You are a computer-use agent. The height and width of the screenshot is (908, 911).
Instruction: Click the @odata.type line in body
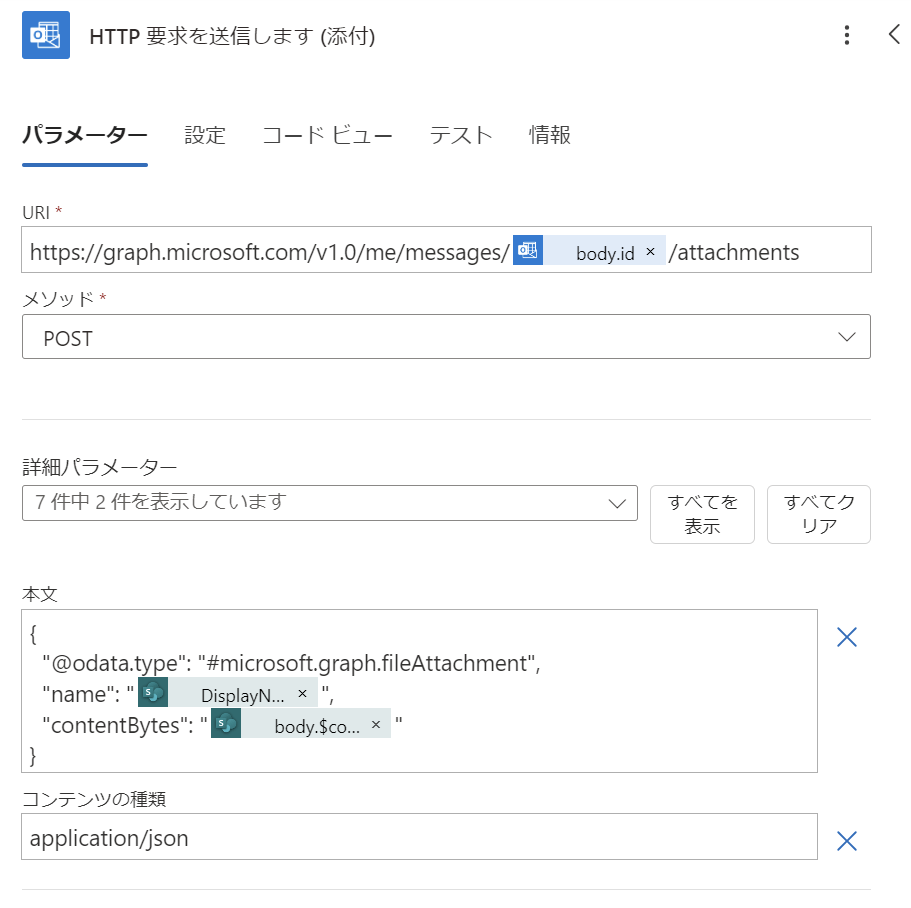click(x=292, y=663)
